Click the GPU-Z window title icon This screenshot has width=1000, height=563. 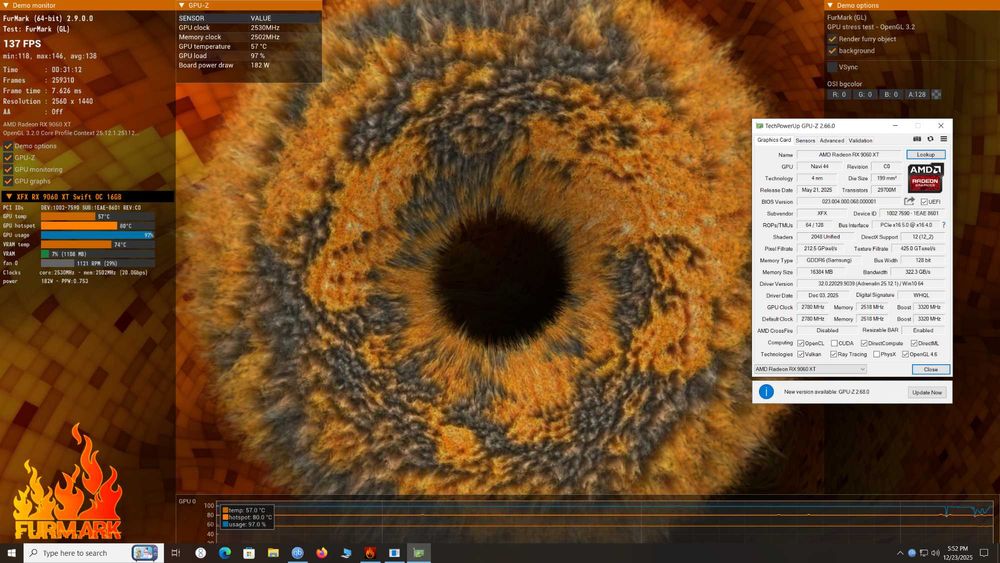point(759,126)
